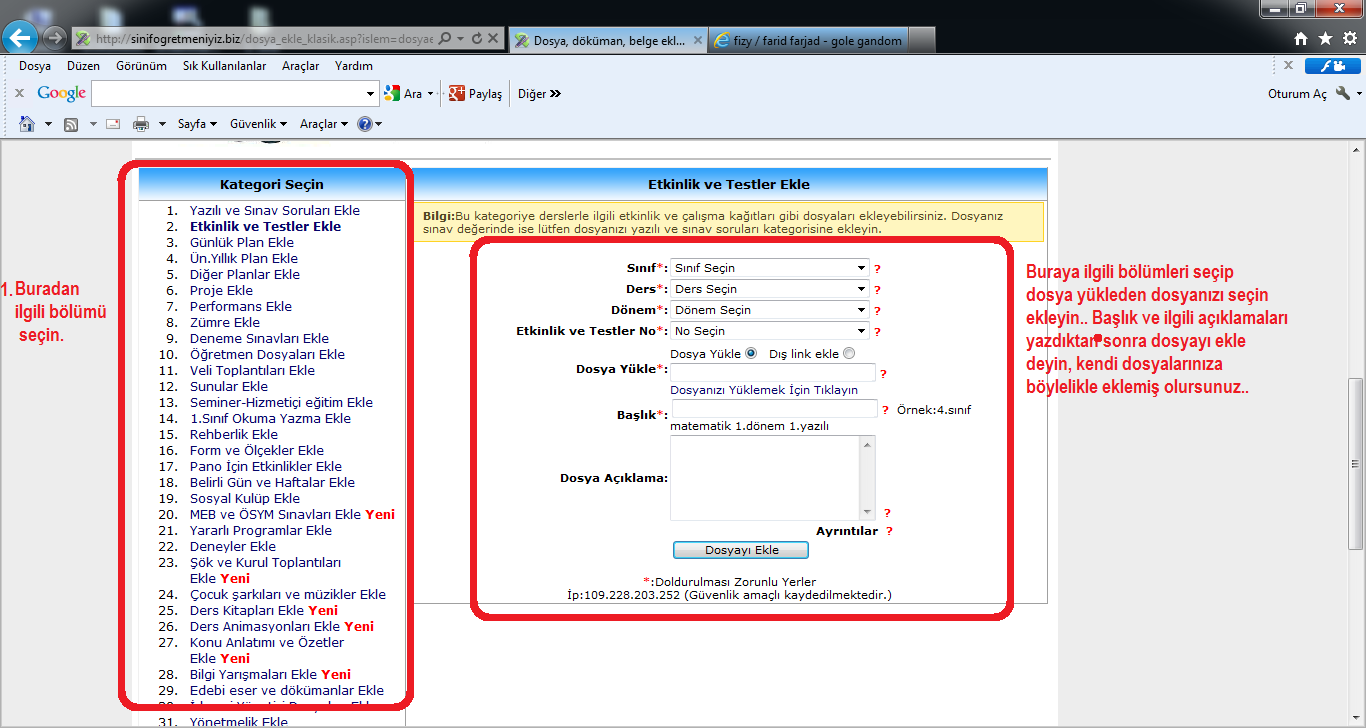The image size is (1366, 728).
Task: Open the favorites star icon
Action: pos(1325,39)
